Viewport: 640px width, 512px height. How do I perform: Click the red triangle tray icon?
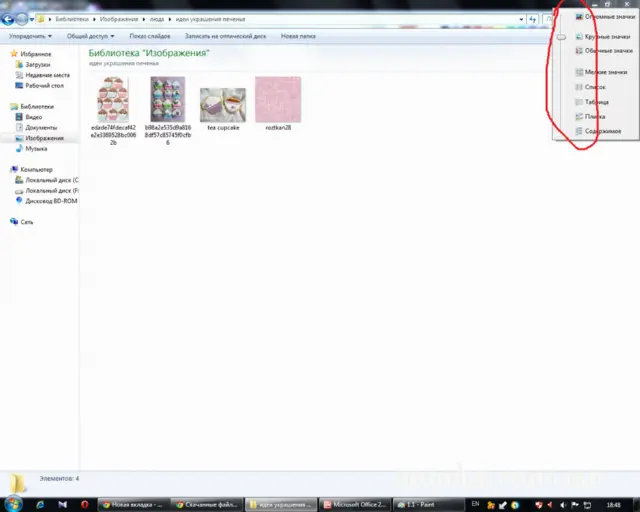pos(550,505)
